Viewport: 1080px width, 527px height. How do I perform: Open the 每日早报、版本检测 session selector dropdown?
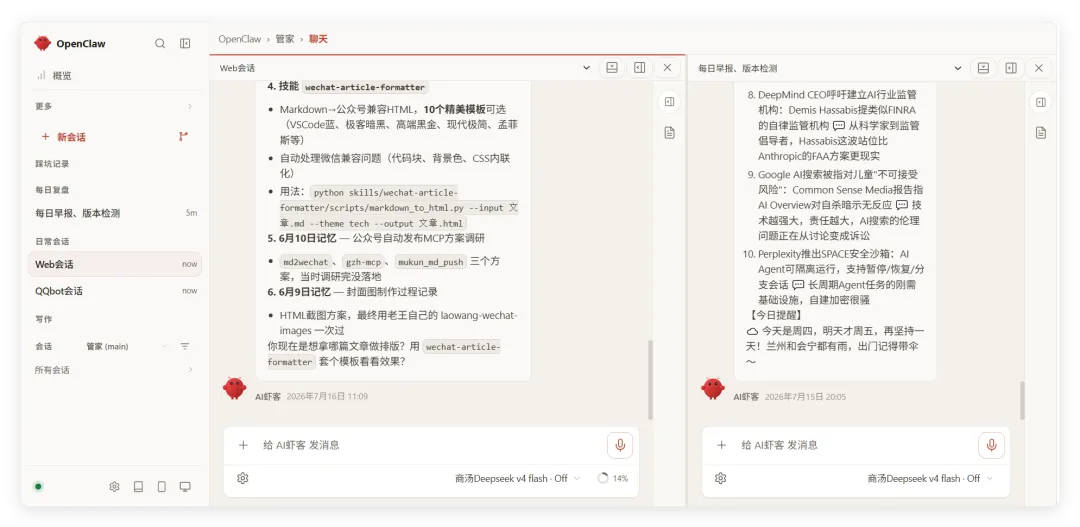829,68
